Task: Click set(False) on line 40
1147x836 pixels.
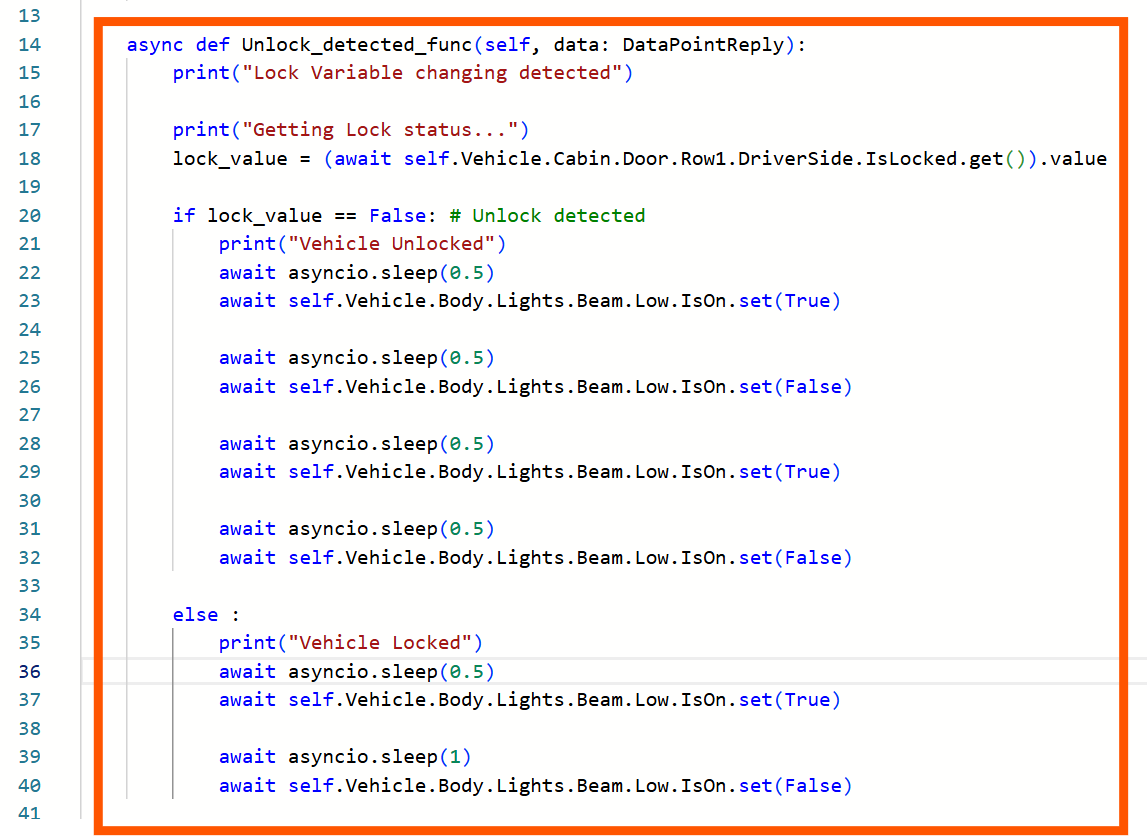Action: click(795, 786)
